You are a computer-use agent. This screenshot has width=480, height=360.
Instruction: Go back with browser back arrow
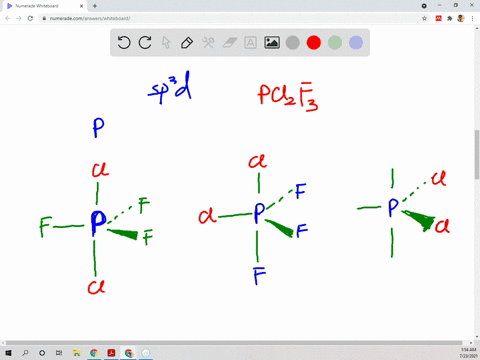pos(8,18)
